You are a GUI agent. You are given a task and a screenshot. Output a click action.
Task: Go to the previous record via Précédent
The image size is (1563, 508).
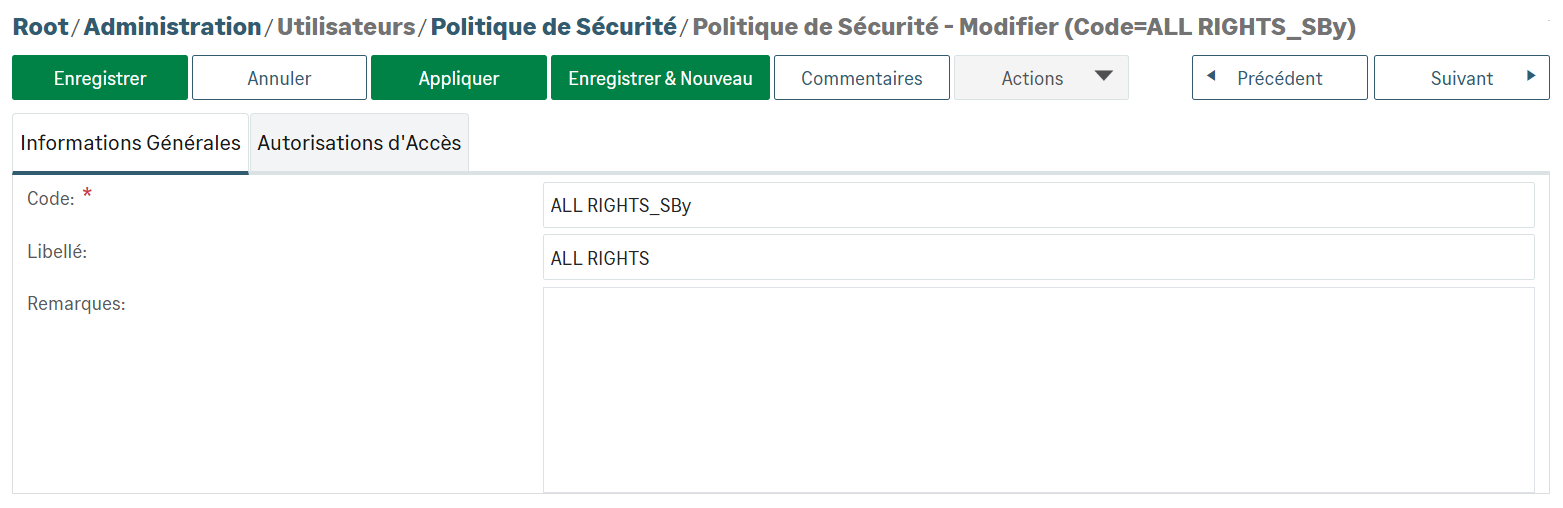(1279, 78)
